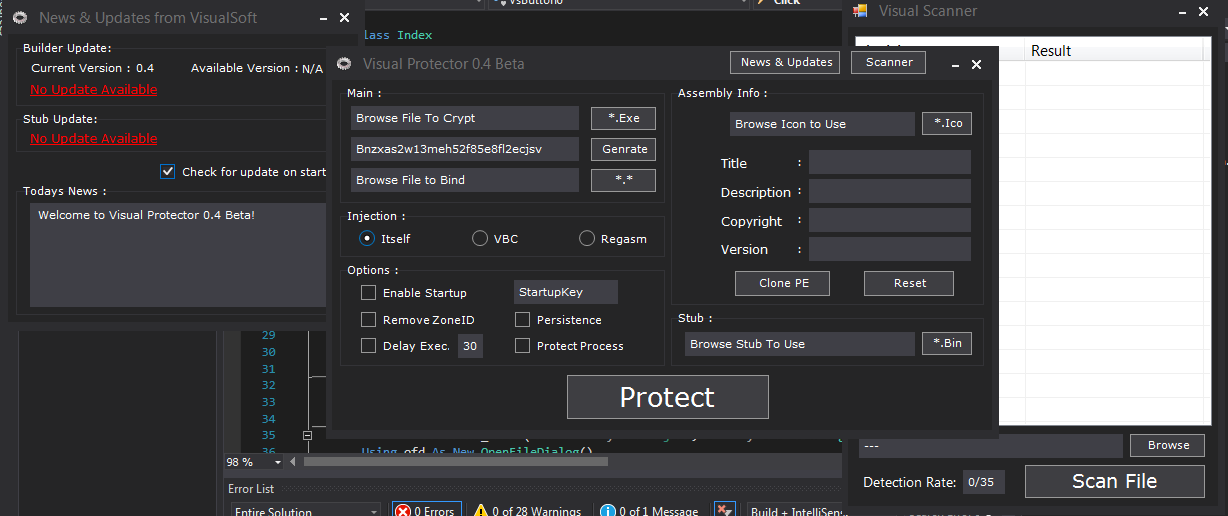
Task: Click the Delay Exec. value 30 field
Action: tap(470, 346)
